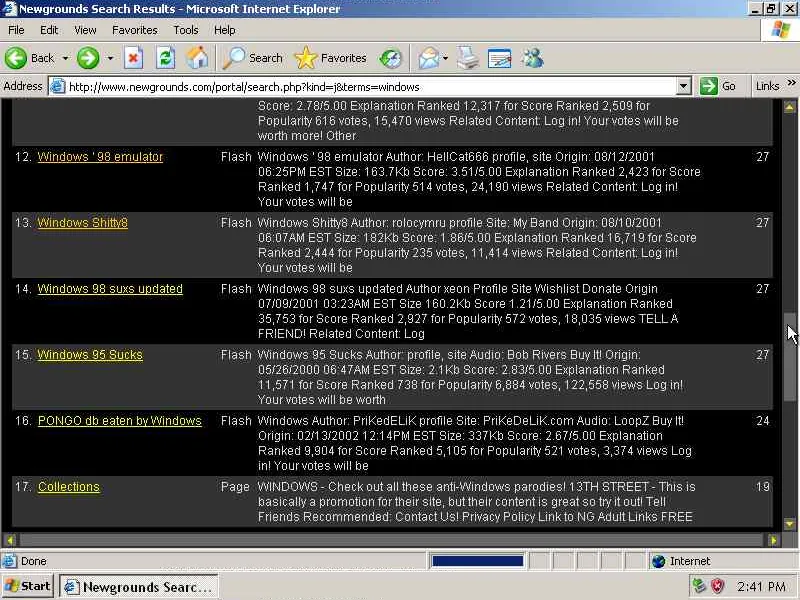Click the vertical scrollbar thumb
Viewport: 800px width, 600px height.
click(x=790, y=357)
